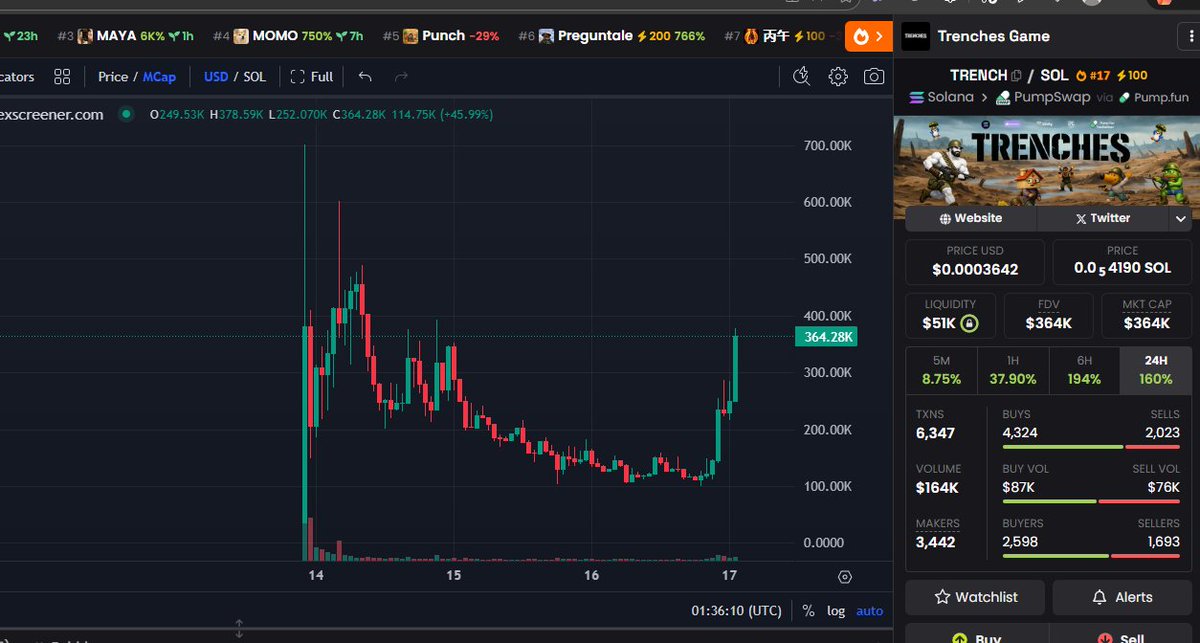Toggle percent scale on price axis
Screen dimensions: 1200x643
pos(808,610)
